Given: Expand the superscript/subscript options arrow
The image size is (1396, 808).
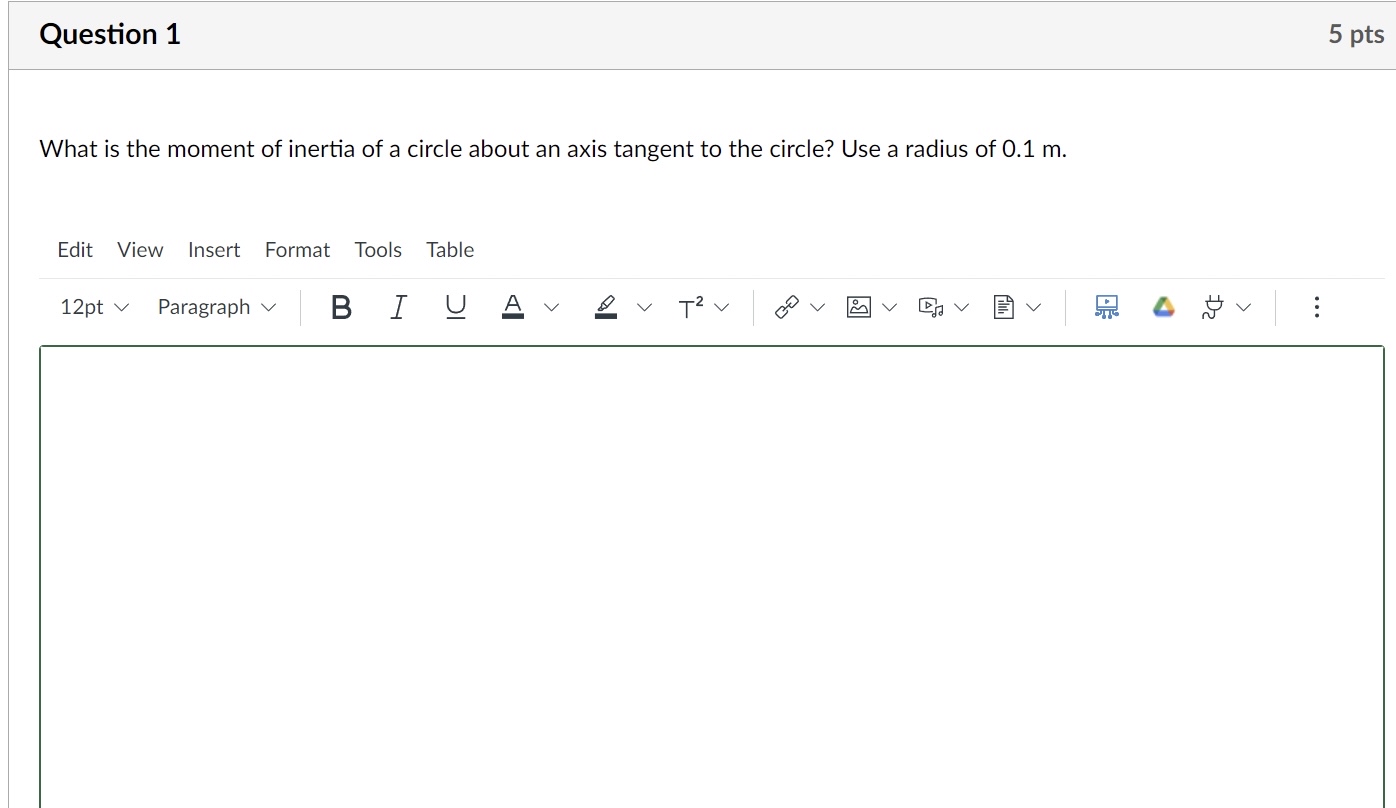Looking at the screenshot, I should tap(722, 308).
